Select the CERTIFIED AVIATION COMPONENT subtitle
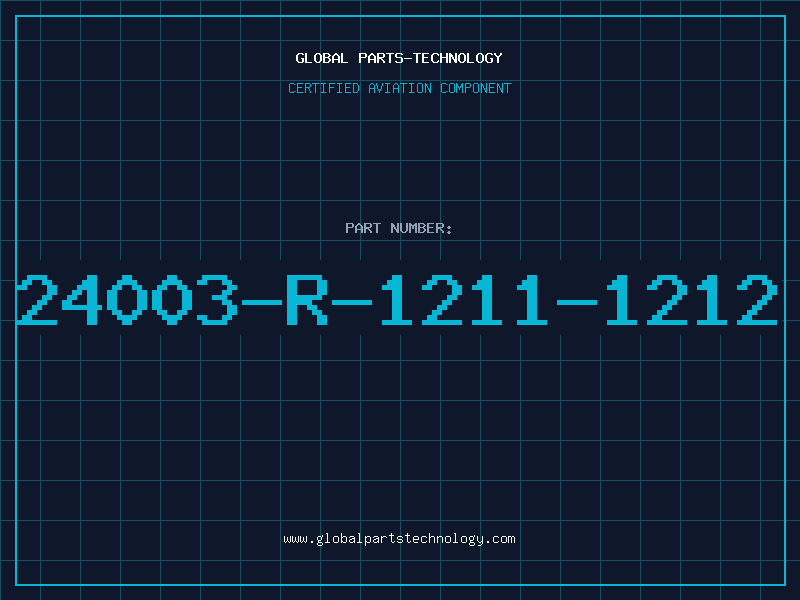 [x=399, y=88]
